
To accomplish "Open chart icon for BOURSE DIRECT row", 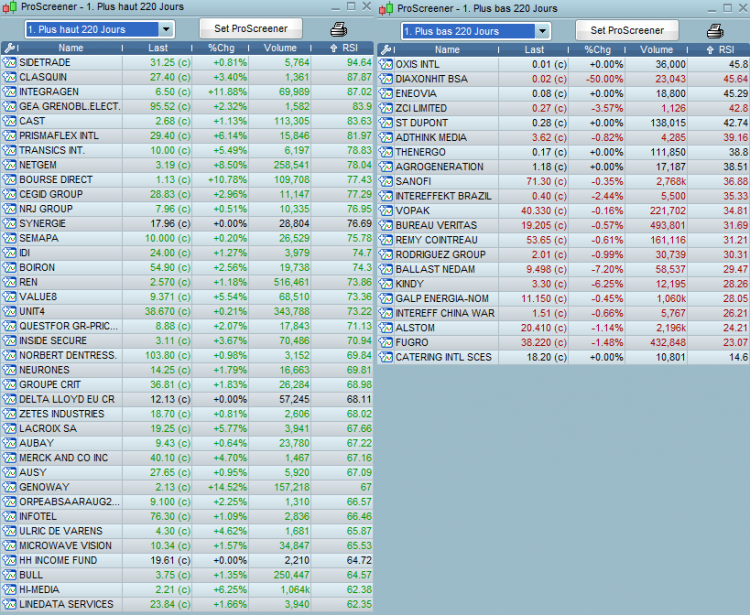I will pos(9,180).
